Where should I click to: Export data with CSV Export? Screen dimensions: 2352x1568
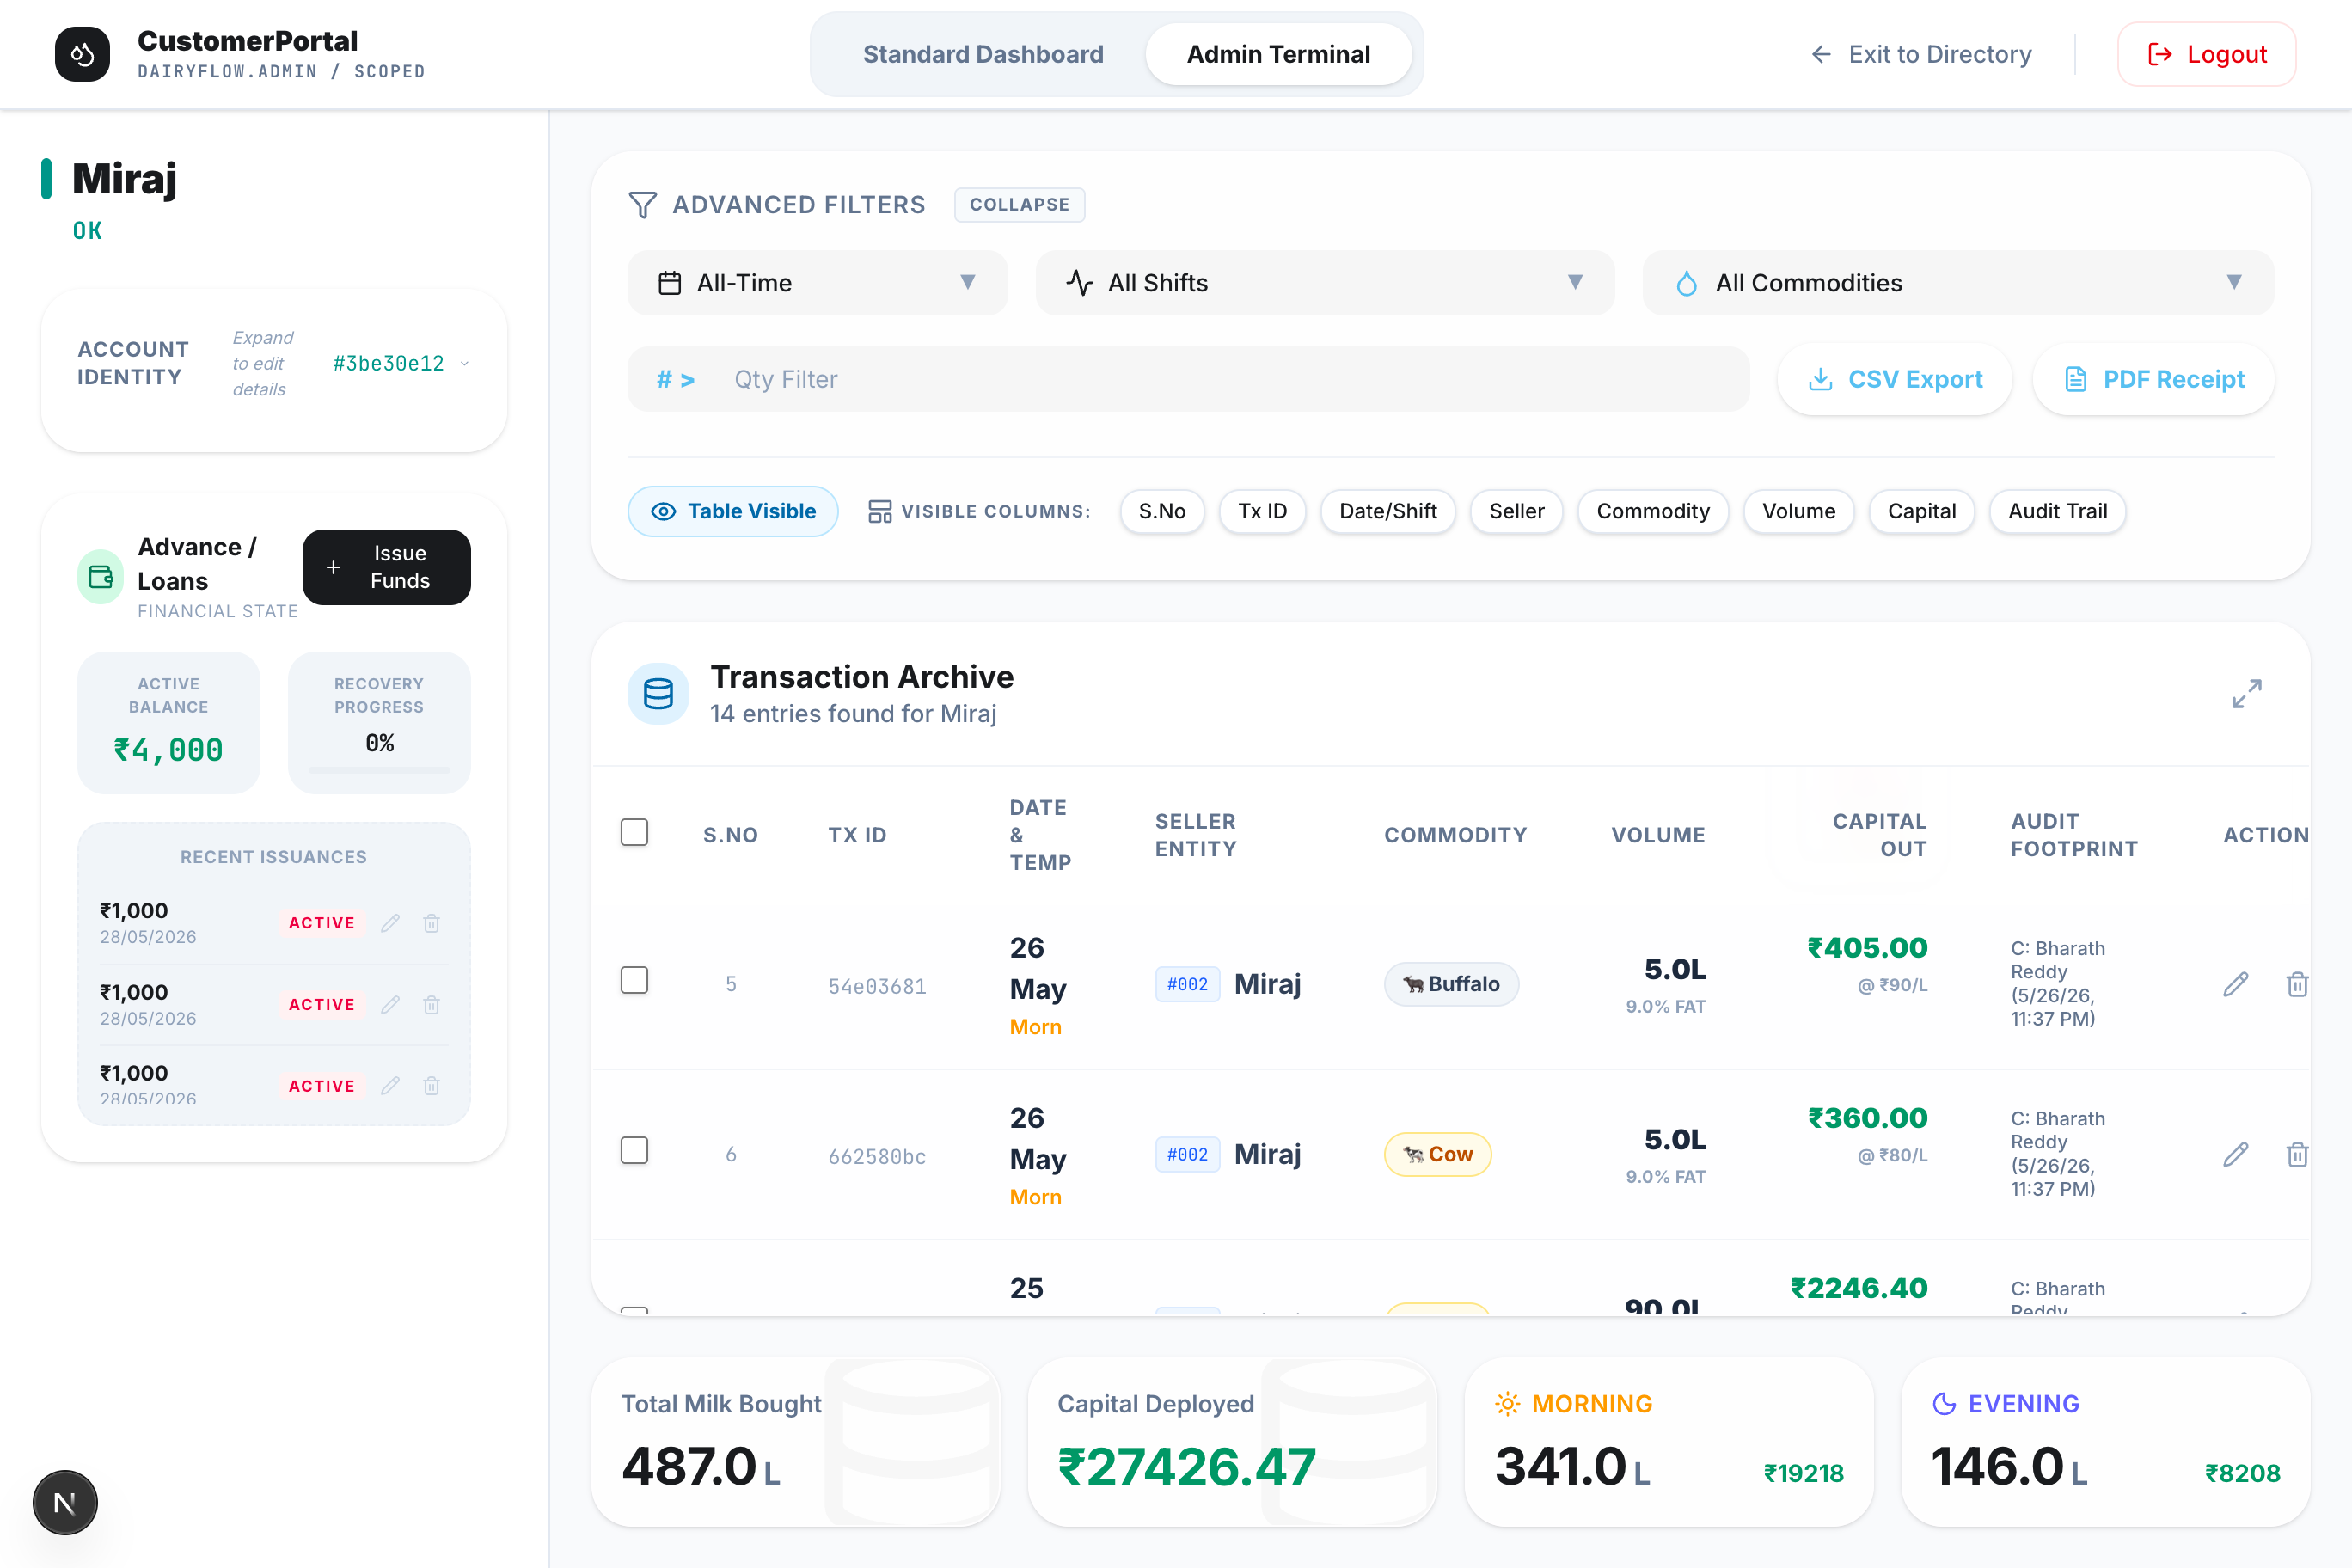pyautogui.click(x=1894, y=380)
